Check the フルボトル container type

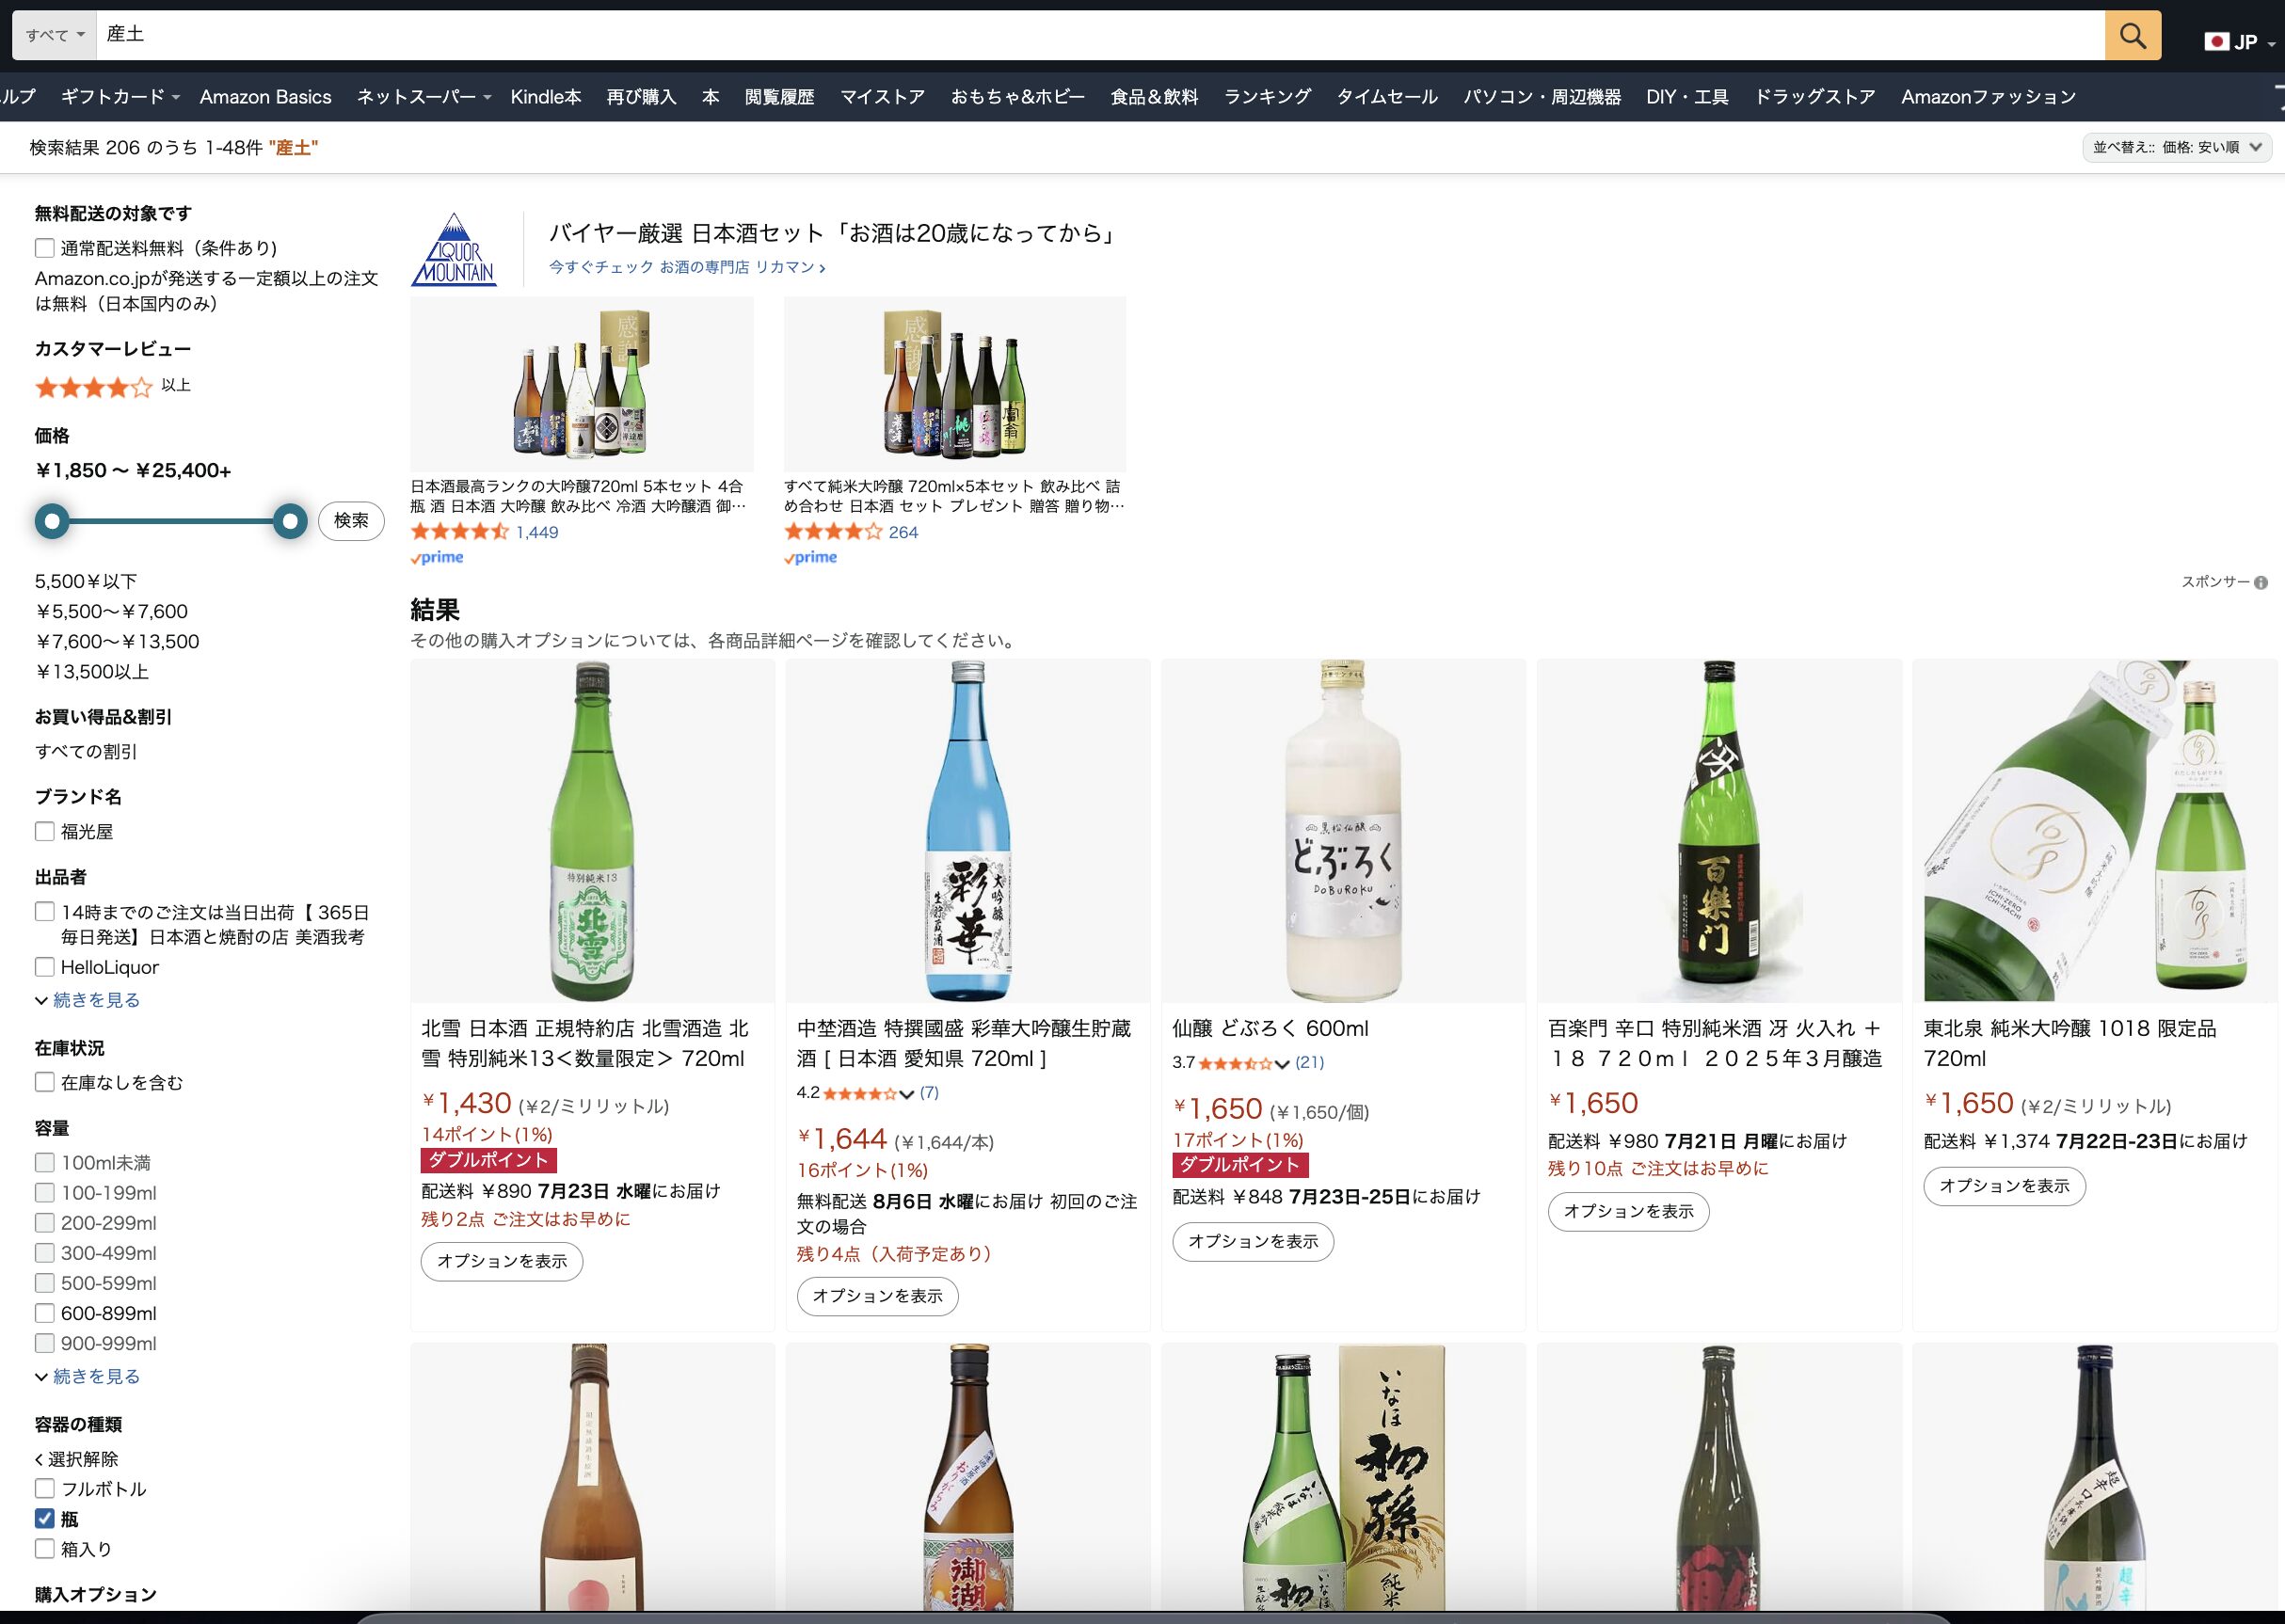[x=45, y=1489]
